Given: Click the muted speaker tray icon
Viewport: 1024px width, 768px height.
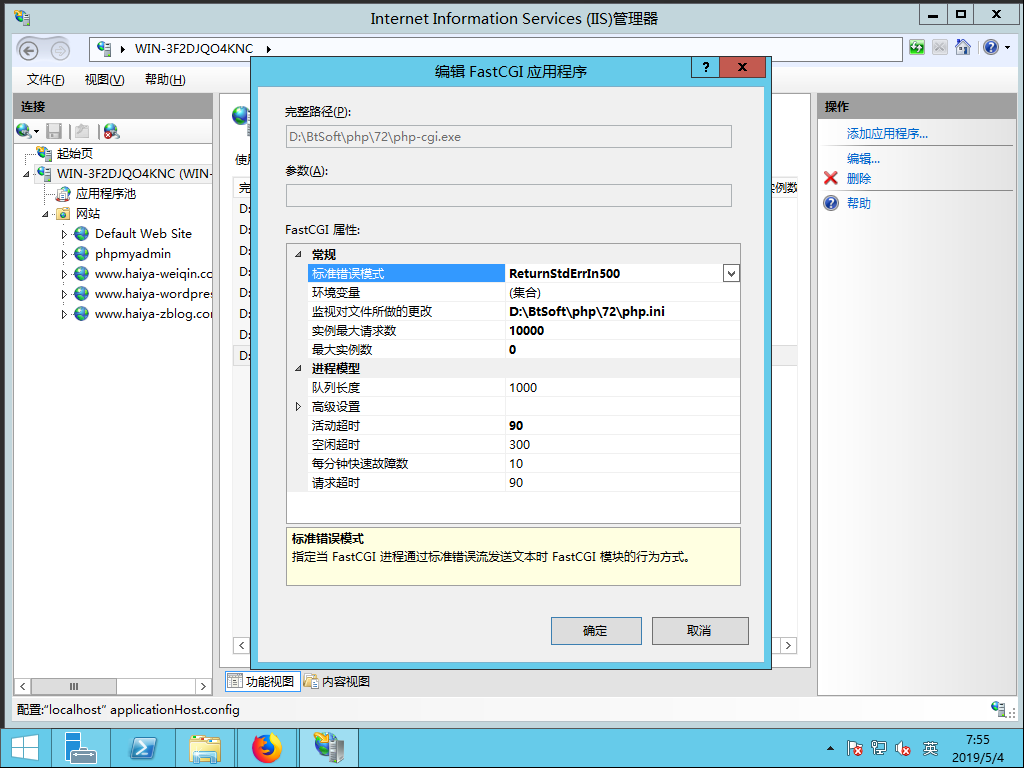Looking at the screenshot, I should [x=903, y=748].
